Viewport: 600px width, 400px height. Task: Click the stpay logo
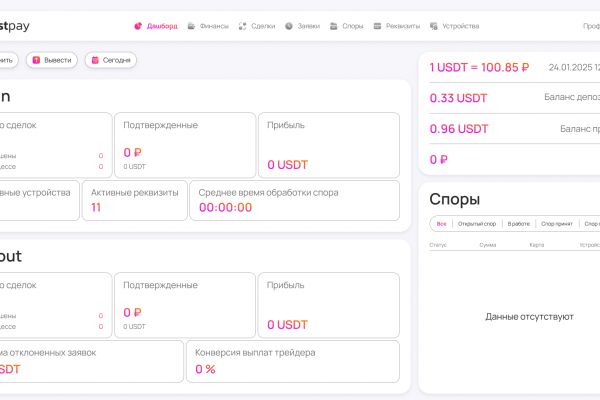[15, 26]
